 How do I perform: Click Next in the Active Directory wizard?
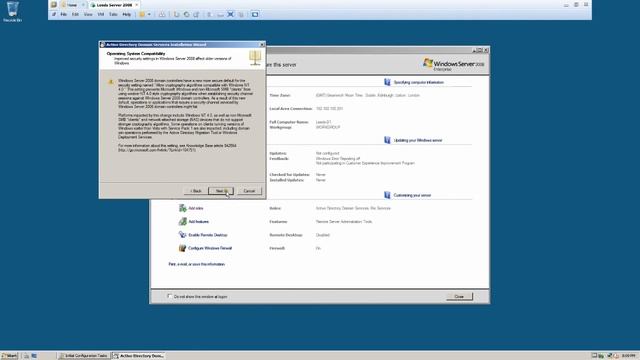tap(221, 191)
